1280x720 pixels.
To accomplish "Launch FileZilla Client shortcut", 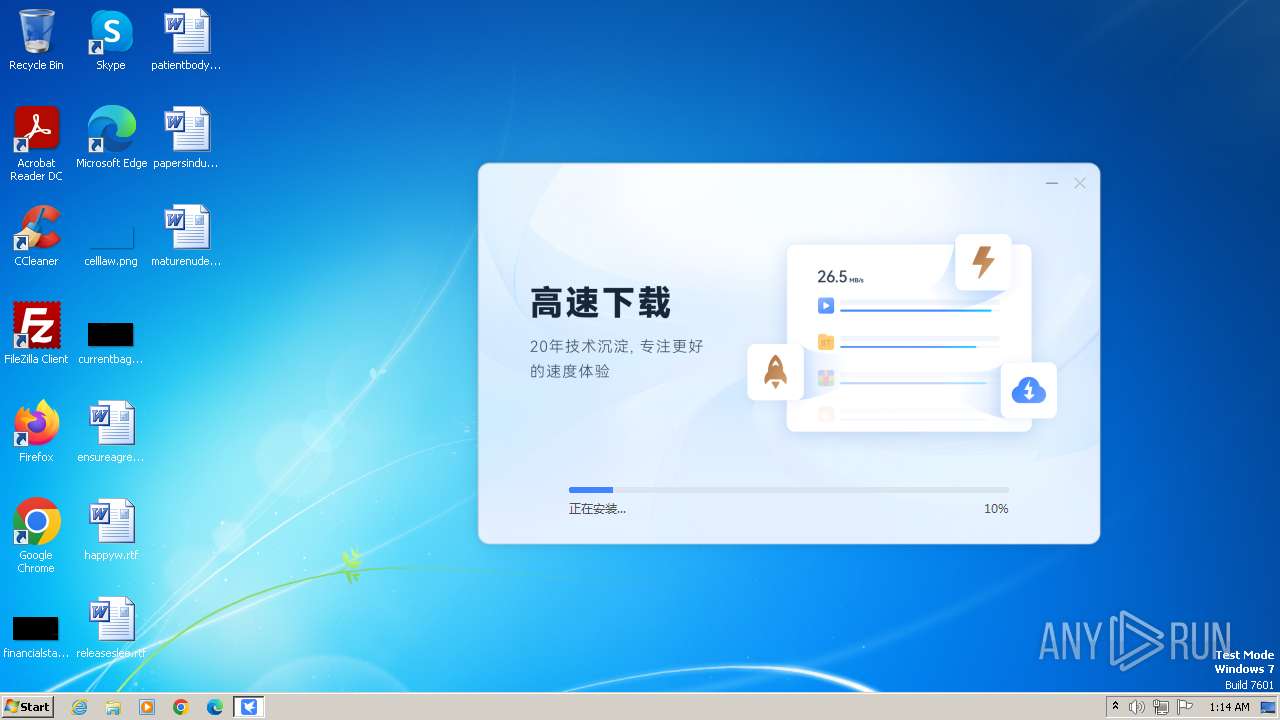I will coord(36,334).
